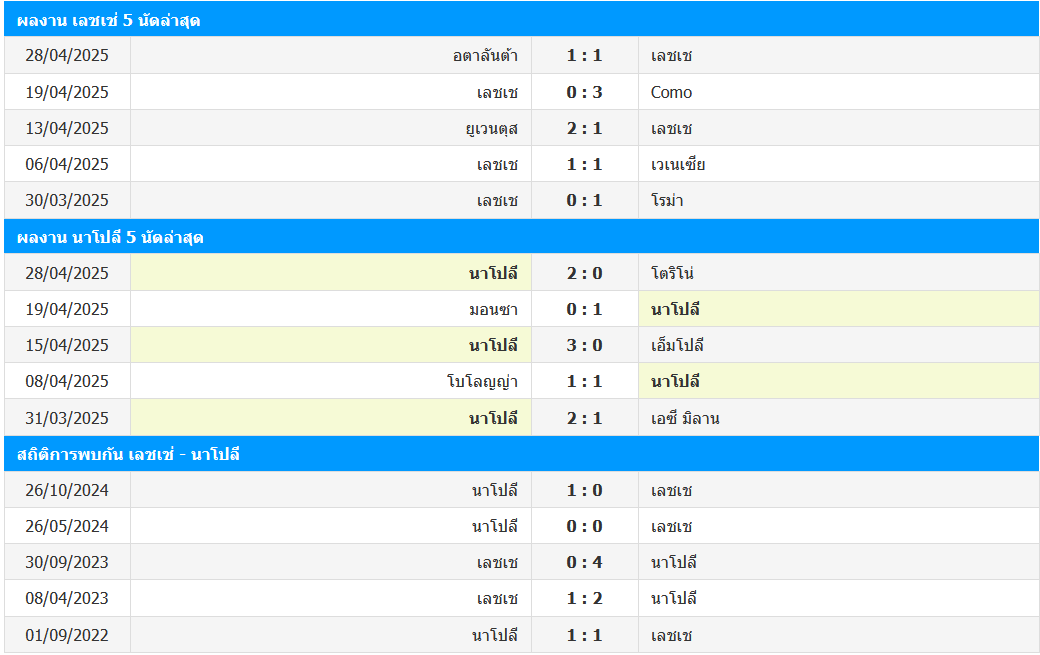Click score 0 : 3 in Como row
This screenshot has width=1040, height=655.
[584, 92]
